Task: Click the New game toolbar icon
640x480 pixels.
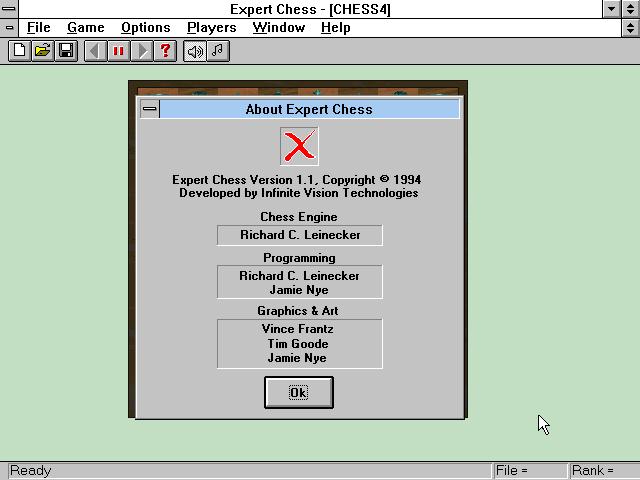Action: click(20, 51)
